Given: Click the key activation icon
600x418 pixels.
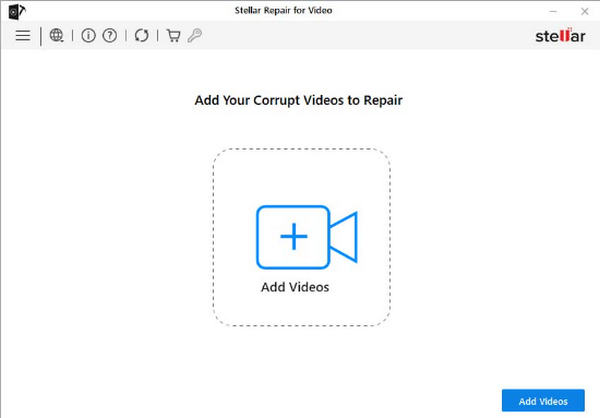Looking at the screenshot, I should tap(194, 36).
